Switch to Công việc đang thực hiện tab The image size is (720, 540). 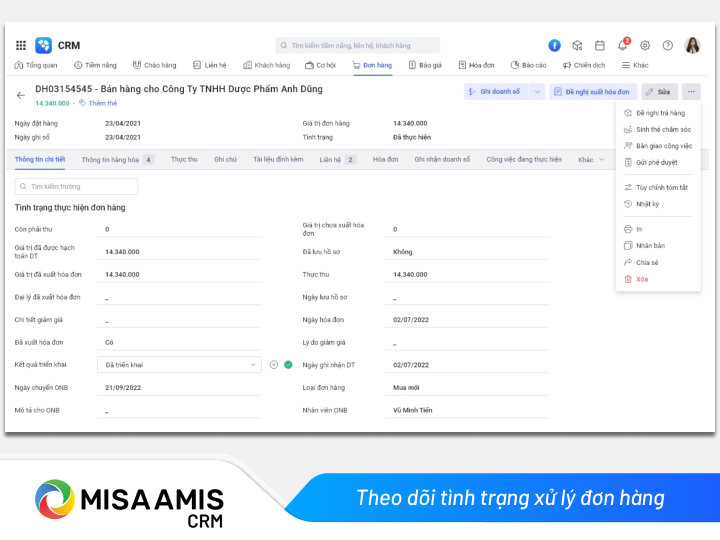click(524, 159)
